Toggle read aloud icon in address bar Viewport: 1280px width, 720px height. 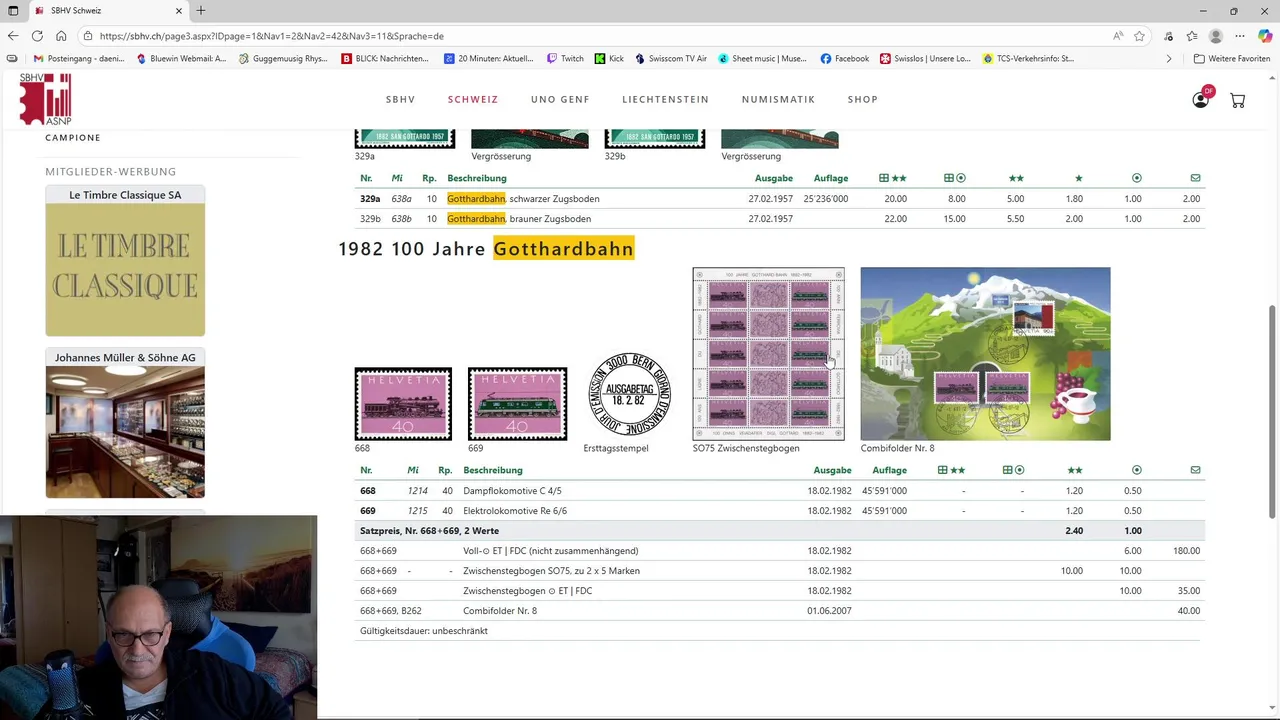(x=1118, y=36)
